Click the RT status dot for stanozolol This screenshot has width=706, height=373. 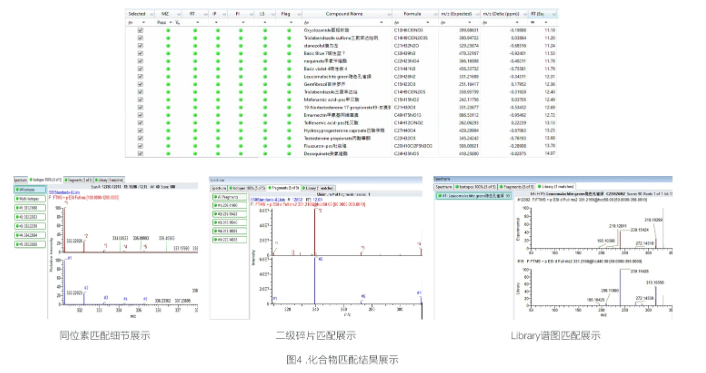point(195,45)
